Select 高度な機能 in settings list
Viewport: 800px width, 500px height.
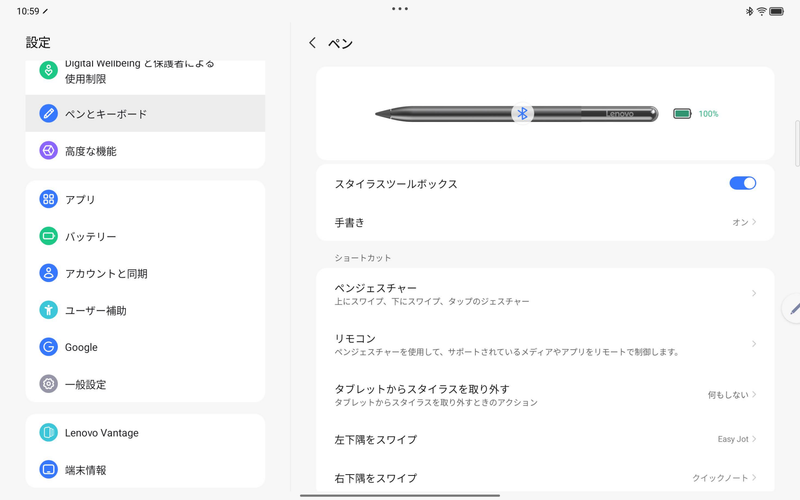tap(145, 151)
